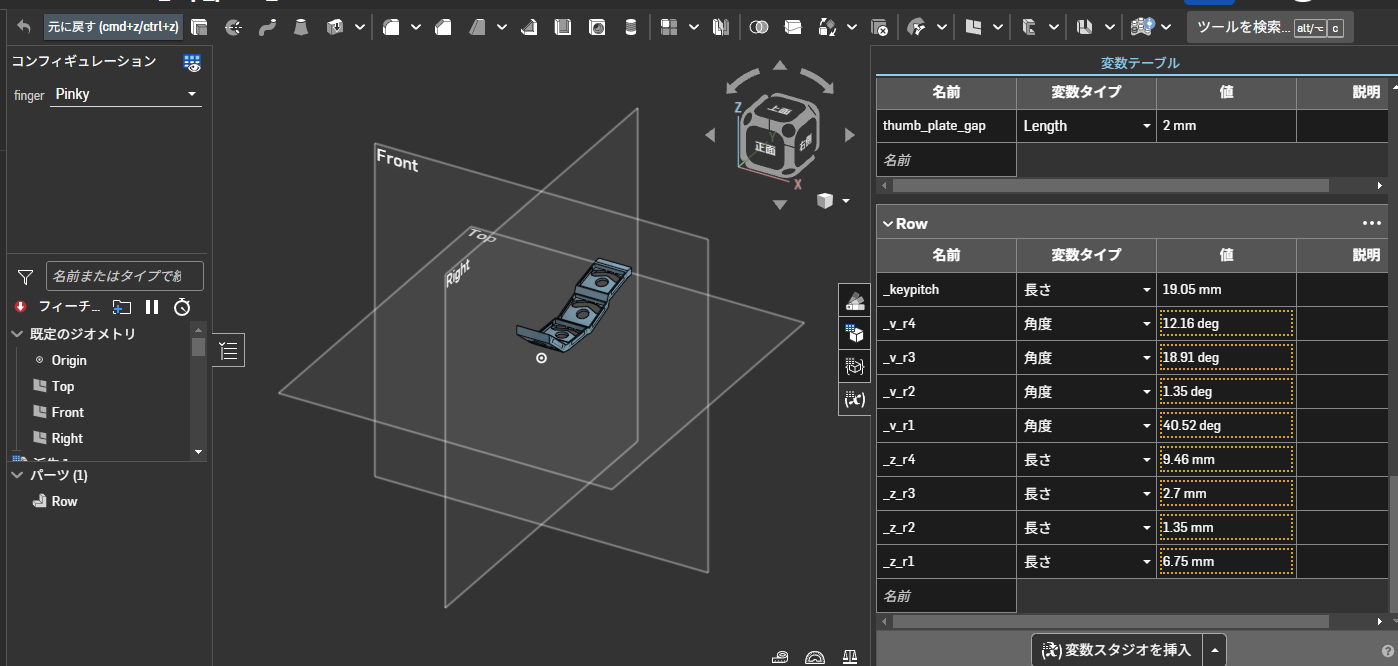The height and width of the screenshot is (666, 1398).
Task: Select the Thicken tool
Action: click(336, 27)
